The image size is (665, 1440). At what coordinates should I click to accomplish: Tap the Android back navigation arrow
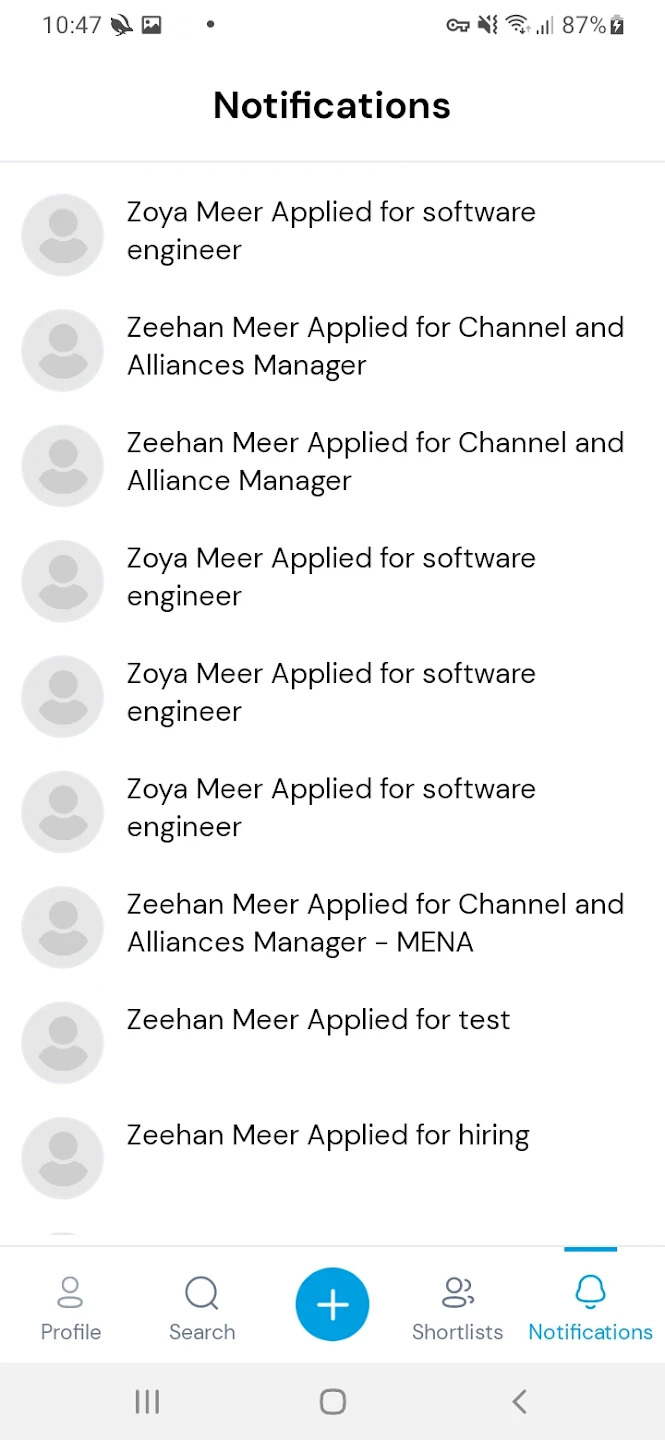point(518,1401)
